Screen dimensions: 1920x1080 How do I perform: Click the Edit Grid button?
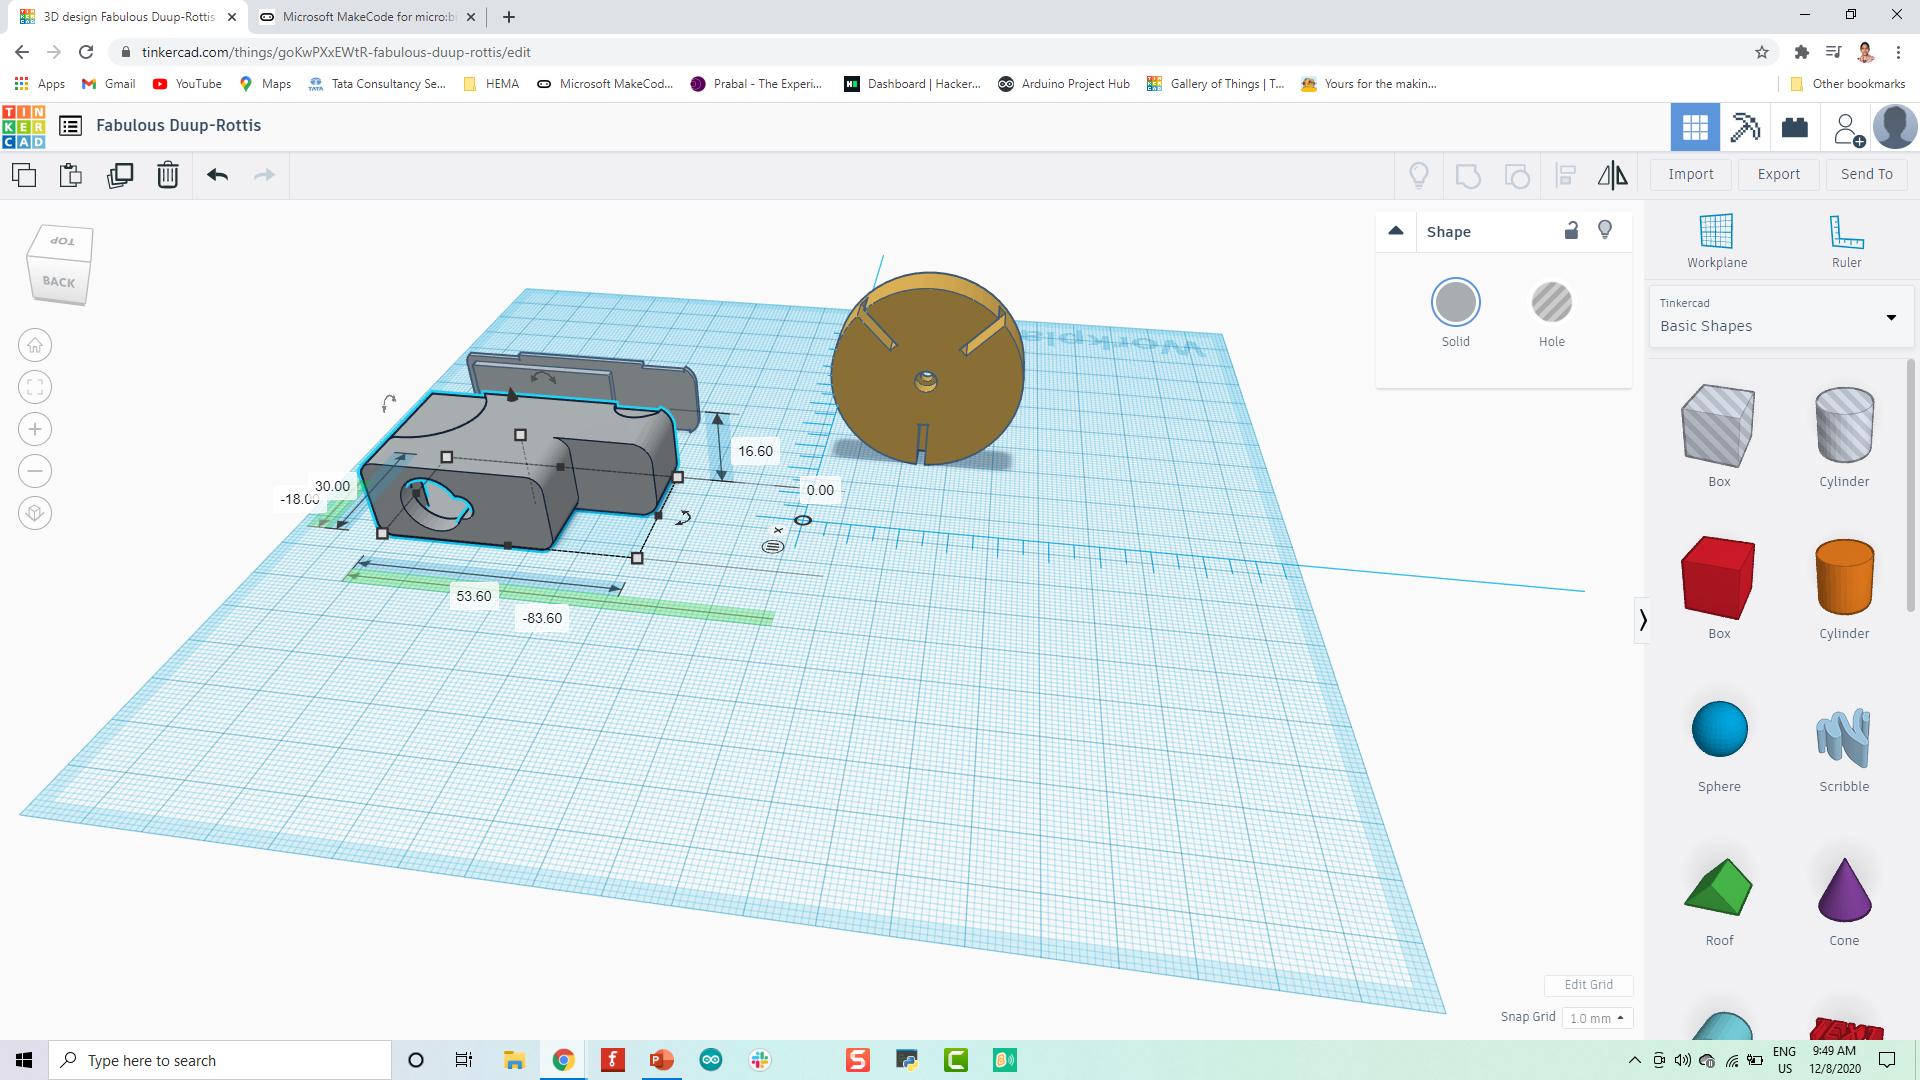pos(1588,985)
